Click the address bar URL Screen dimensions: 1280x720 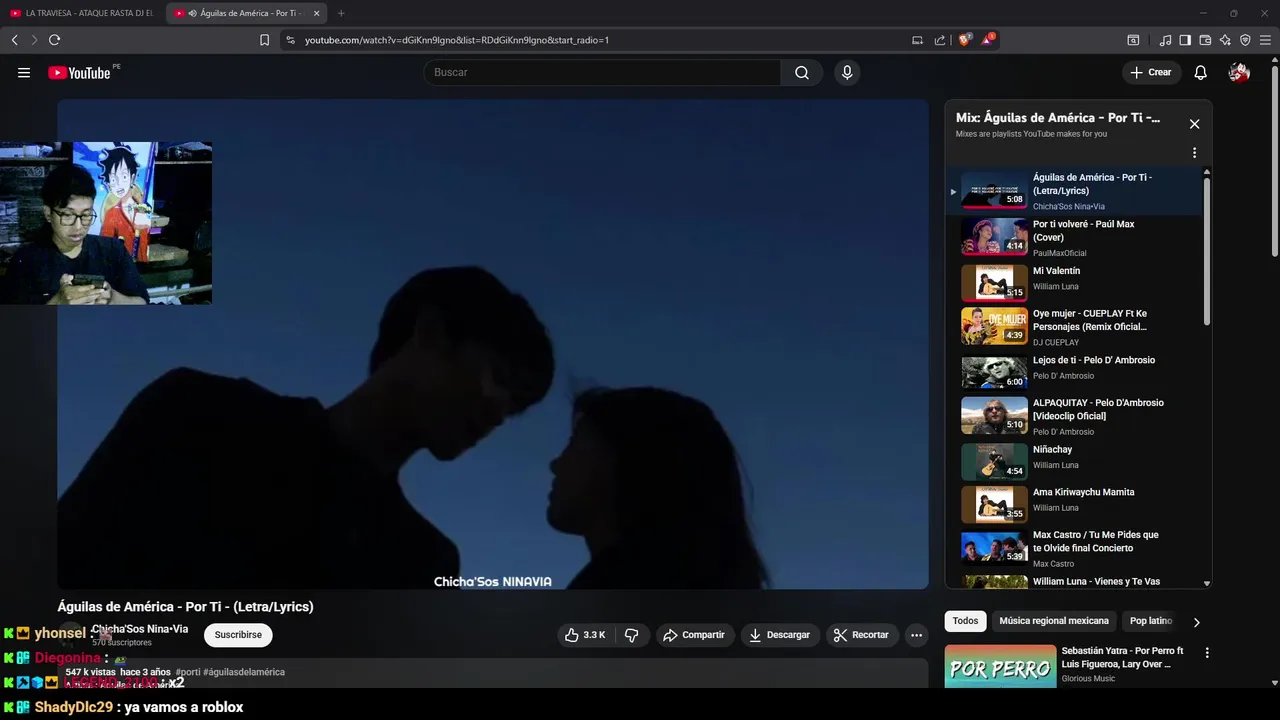point(457,40)
